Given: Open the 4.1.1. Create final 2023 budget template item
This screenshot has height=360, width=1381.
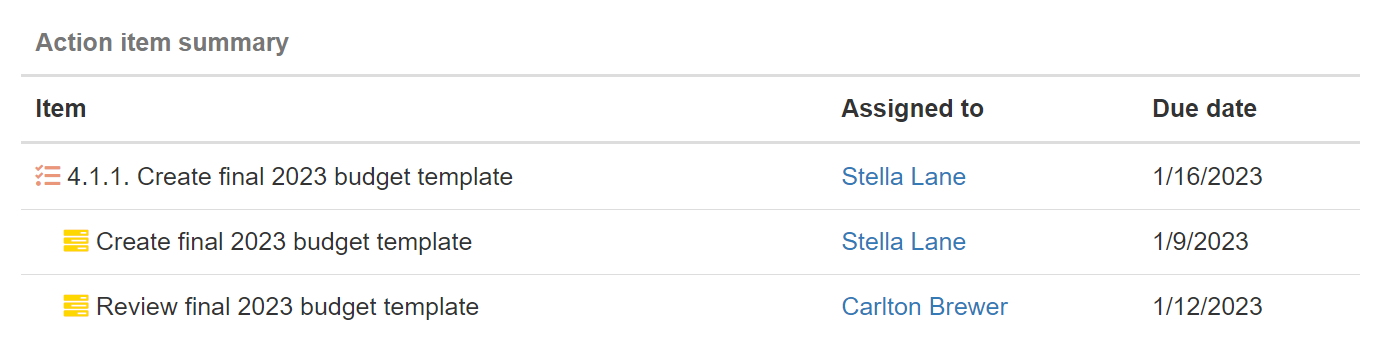Looking at the screenshot, I should [x=290, y=177].
